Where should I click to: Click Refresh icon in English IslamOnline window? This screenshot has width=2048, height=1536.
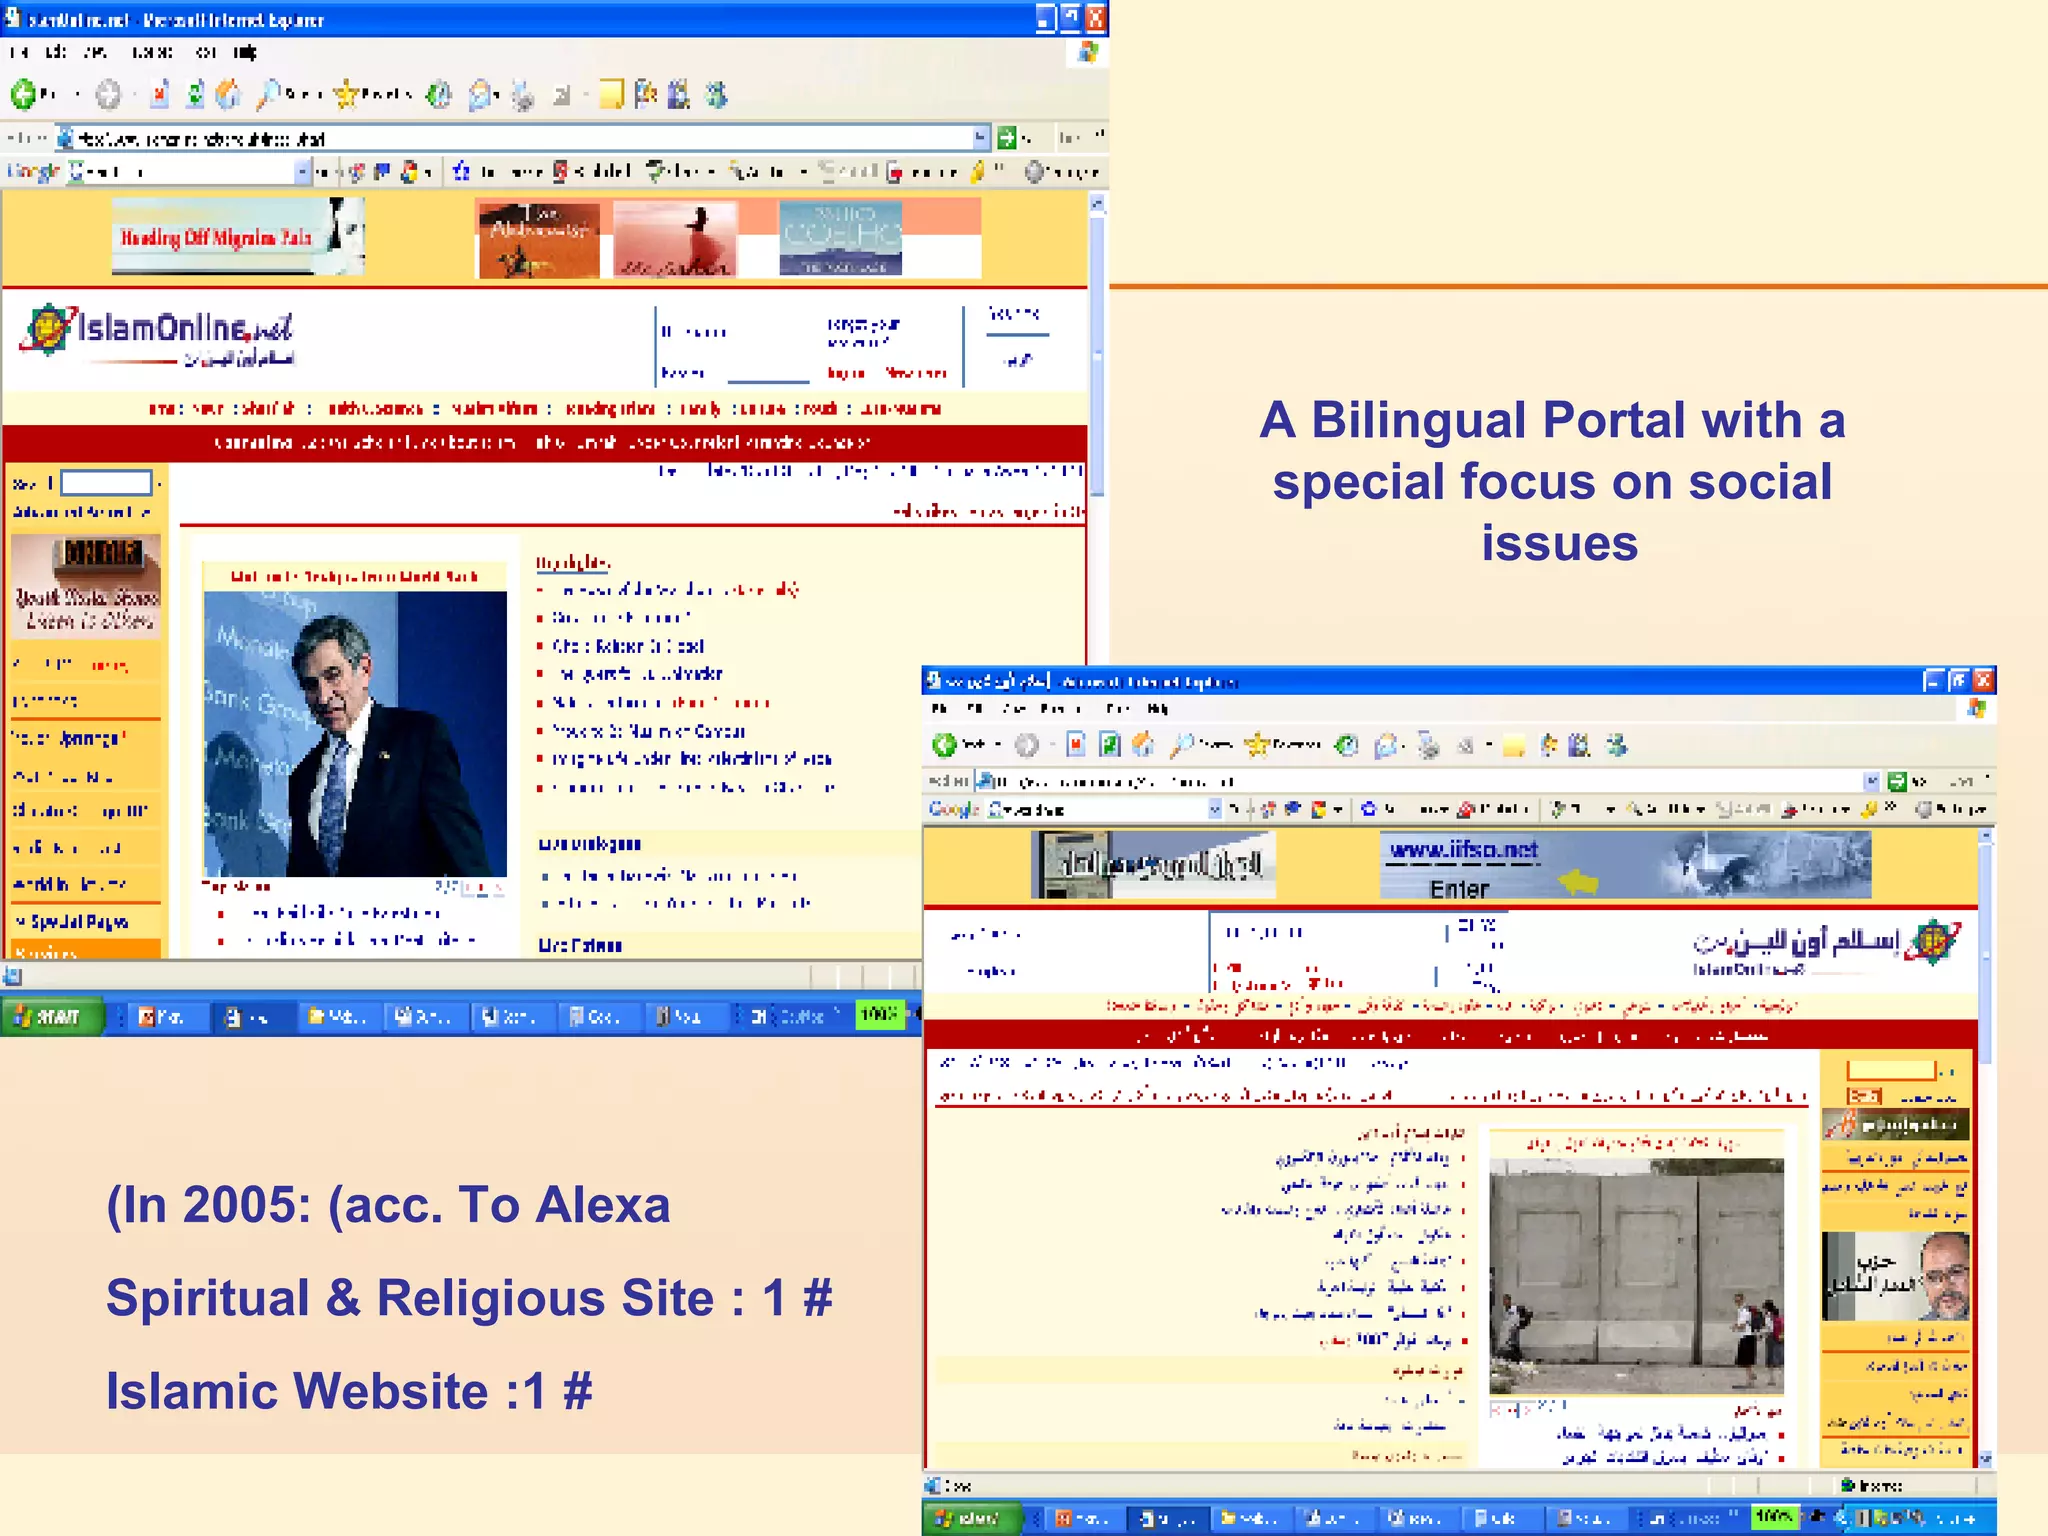pos(195,95)
